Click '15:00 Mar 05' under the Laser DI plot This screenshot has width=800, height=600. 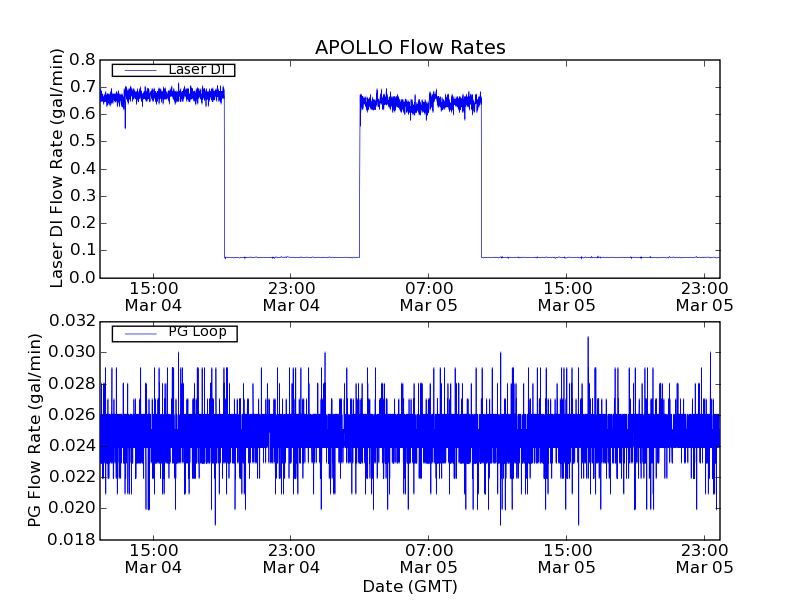pos(566,297)
